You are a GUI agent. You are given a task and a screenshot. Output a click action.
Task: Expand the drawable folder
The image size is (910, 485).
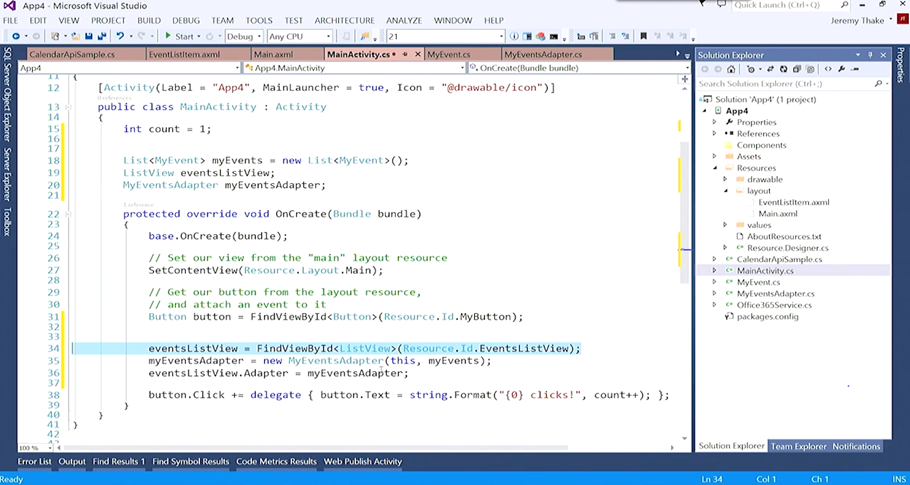pos(725,179)
